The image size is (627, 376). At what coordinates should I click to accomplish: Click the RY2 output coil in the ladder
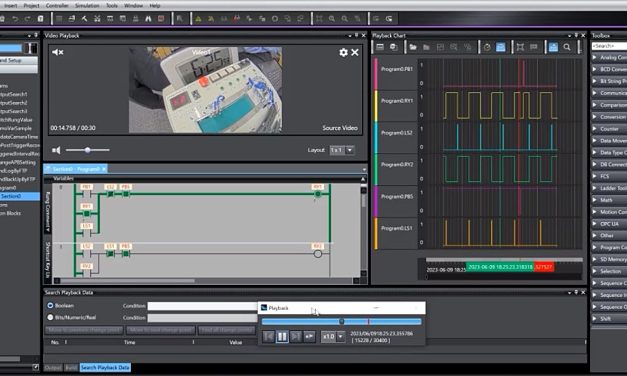[318, 254]
